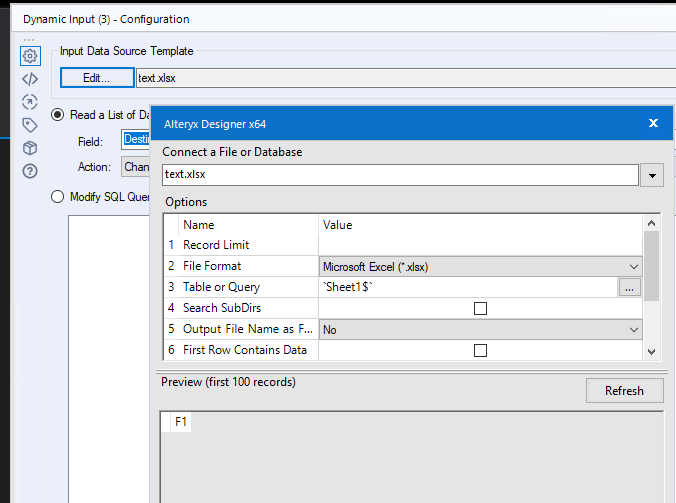676x503 pixels.
Task: Select the Modify SQL Query radio button
Action: pos(58,196)
